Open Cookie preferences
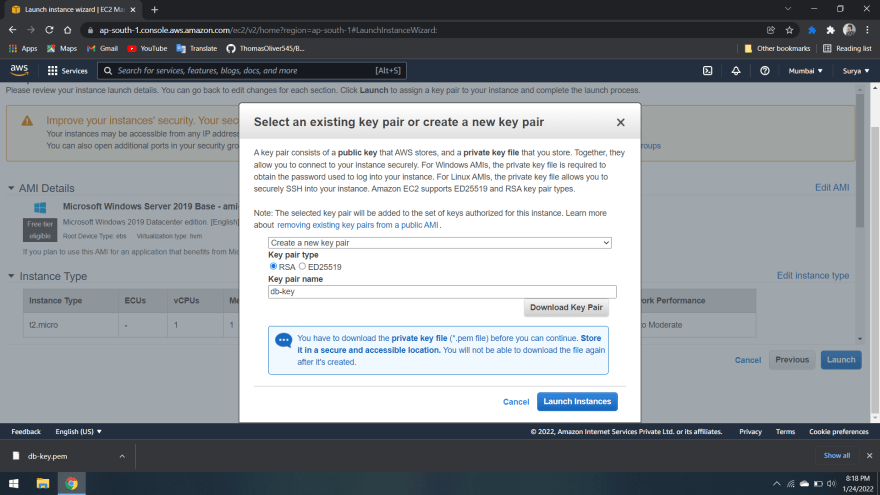The width and height of the screenshot is (880, 495). 838,432
